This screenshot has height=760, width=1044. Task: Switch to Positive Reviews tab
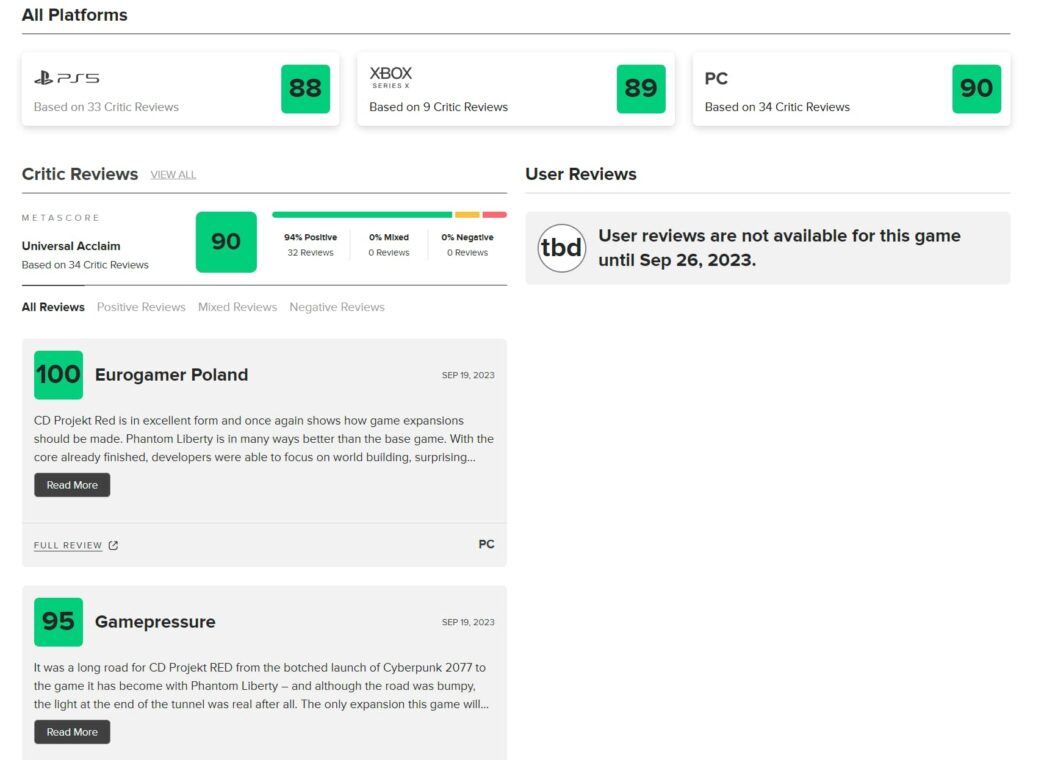[x=141, y=307]
